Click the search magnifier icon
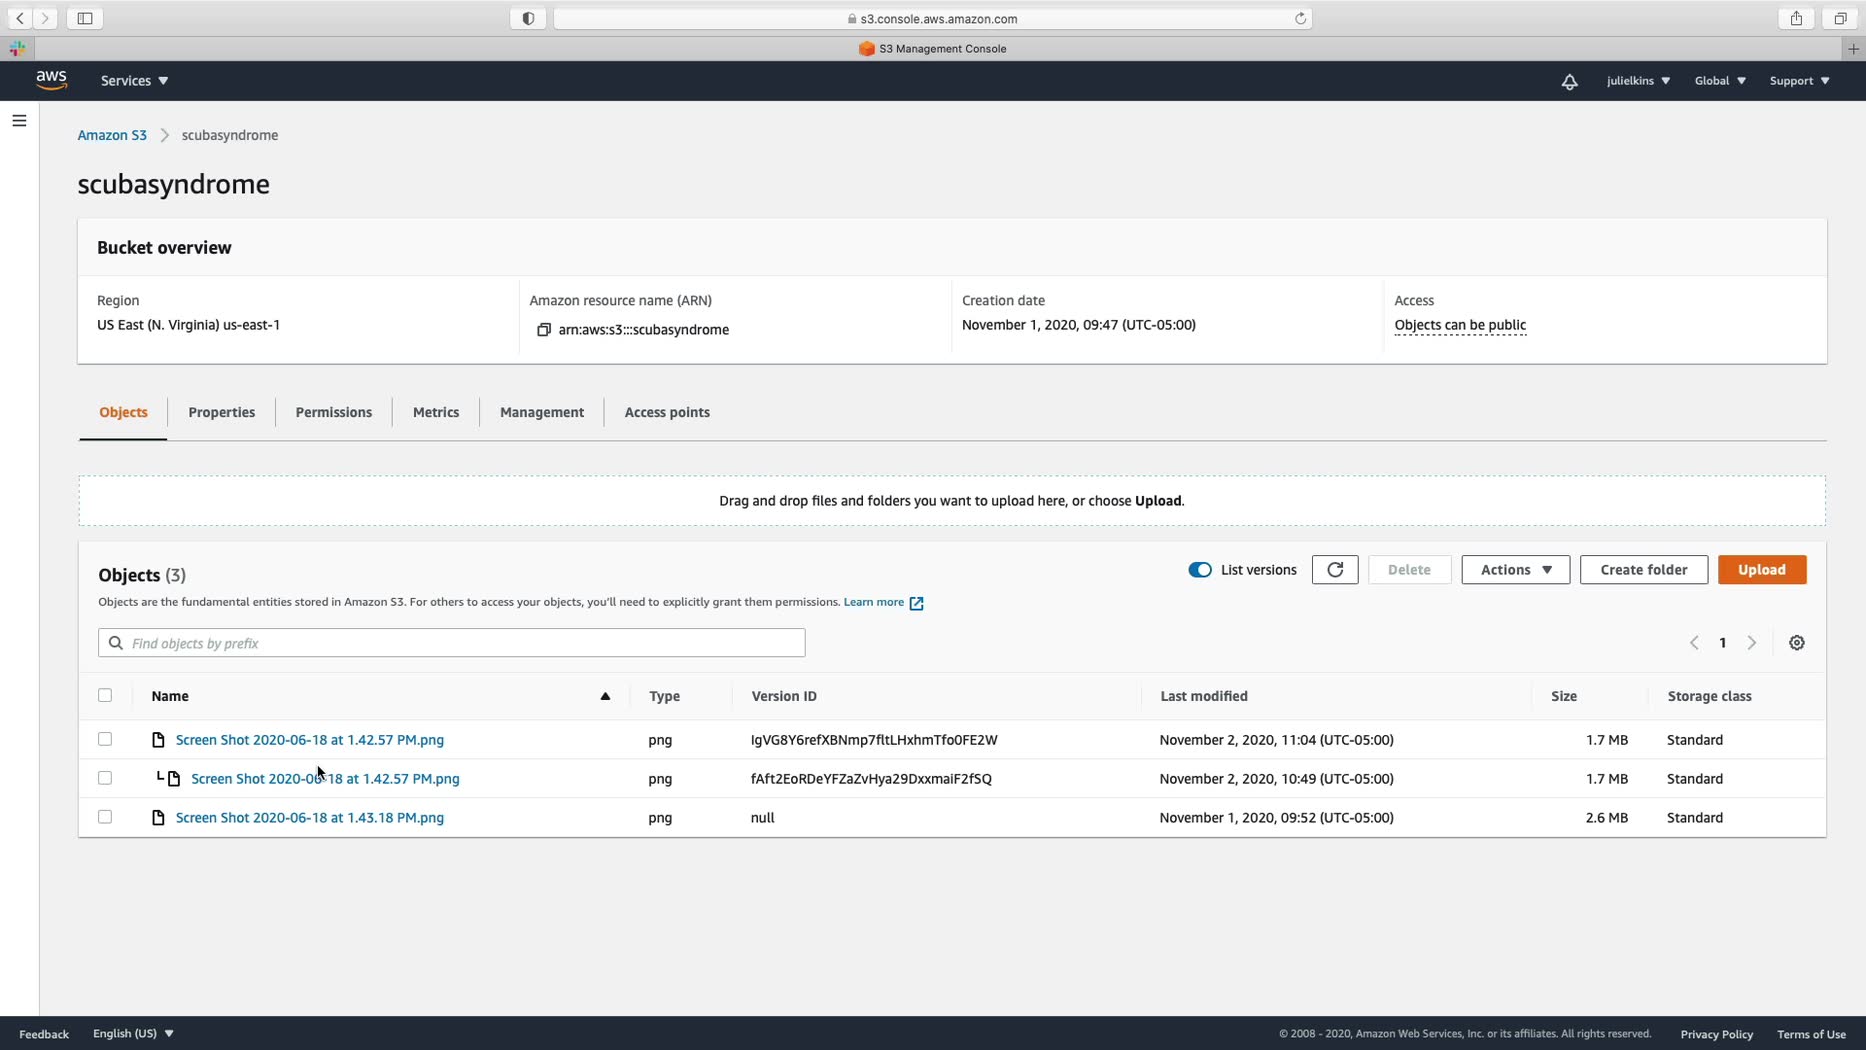This screenshot has width=1866, height=1050. [x=116, y=643]
